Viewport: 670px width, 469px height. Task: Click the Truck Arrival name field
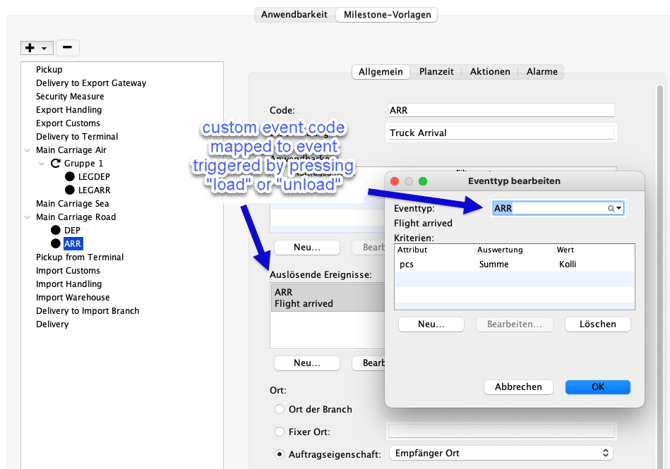tap(501, 133)
